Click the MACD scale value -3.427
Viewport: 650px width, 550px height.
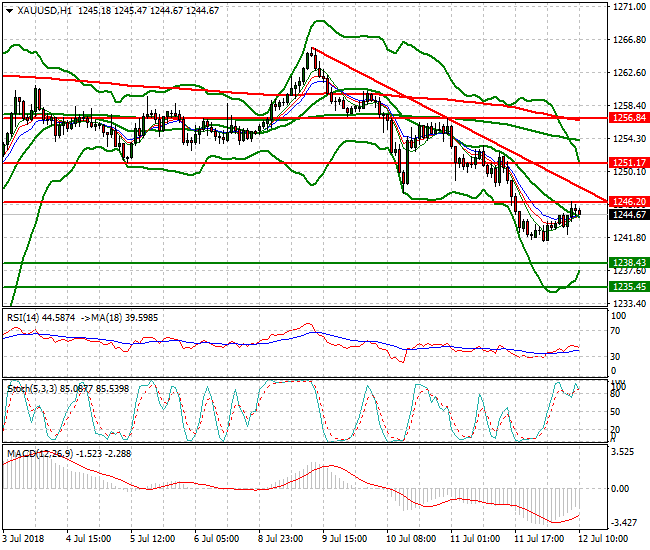tap(626, 523)
